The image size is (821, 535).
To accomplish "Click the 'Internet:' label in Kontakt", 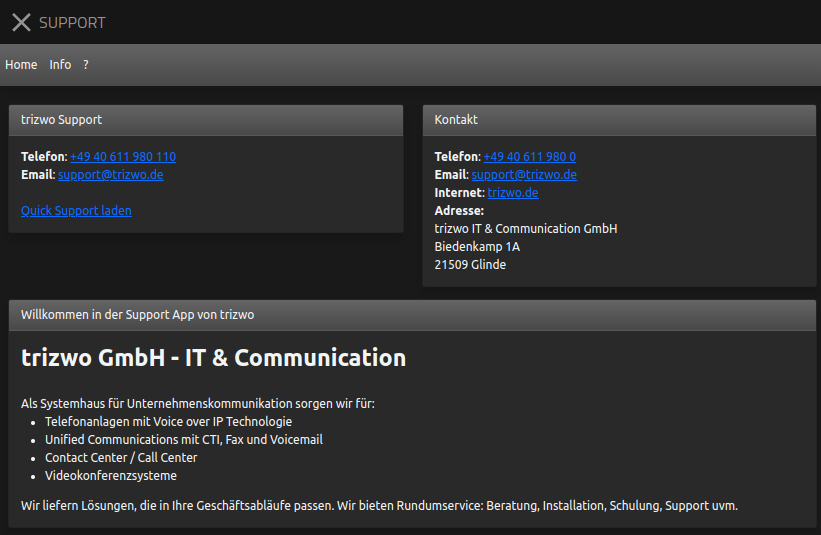I will [x=460, y=193].
